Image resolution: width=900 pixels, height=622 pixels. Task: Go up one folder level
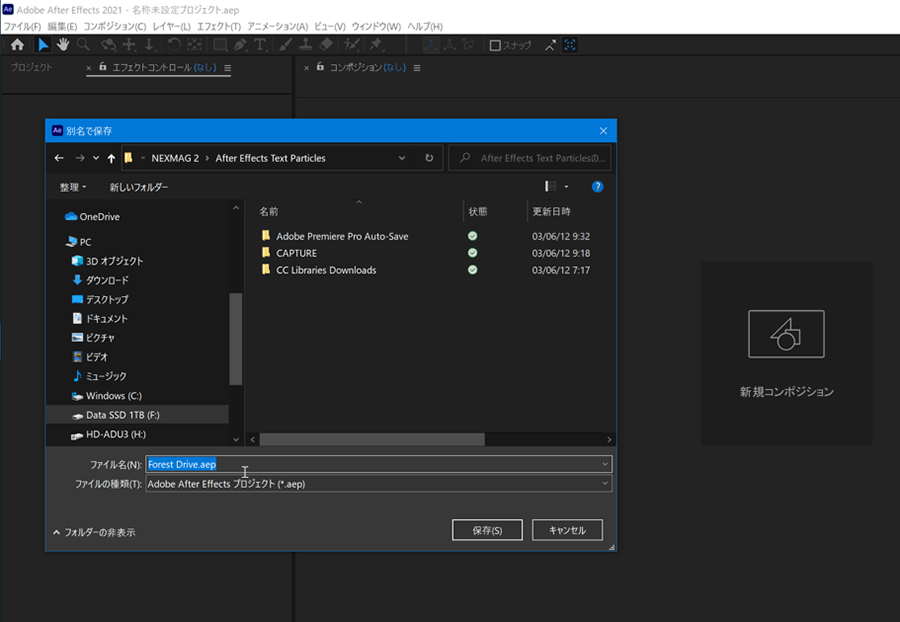point(111,158)
